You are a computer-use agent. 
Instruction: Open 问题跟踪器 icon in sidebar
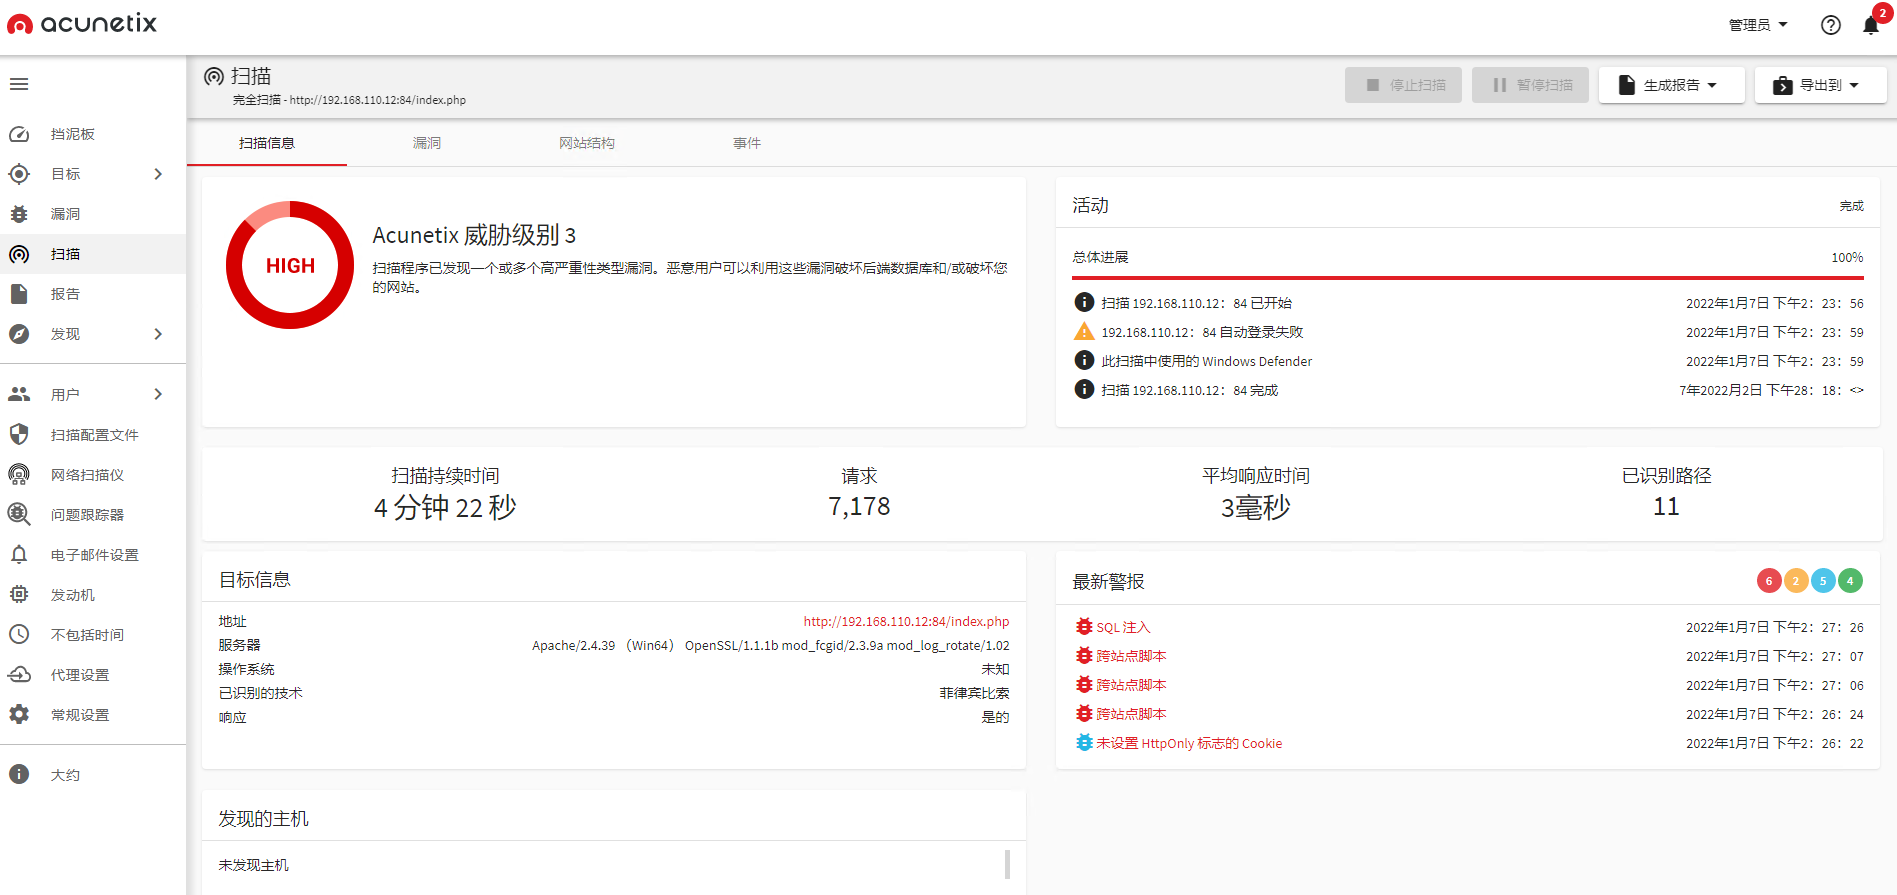click(x=19, y=514)
